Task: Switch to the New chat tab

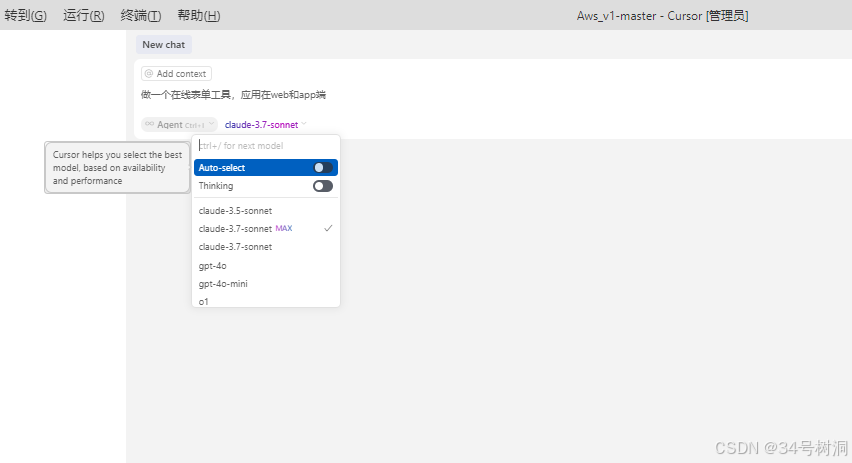Action: 164,45
